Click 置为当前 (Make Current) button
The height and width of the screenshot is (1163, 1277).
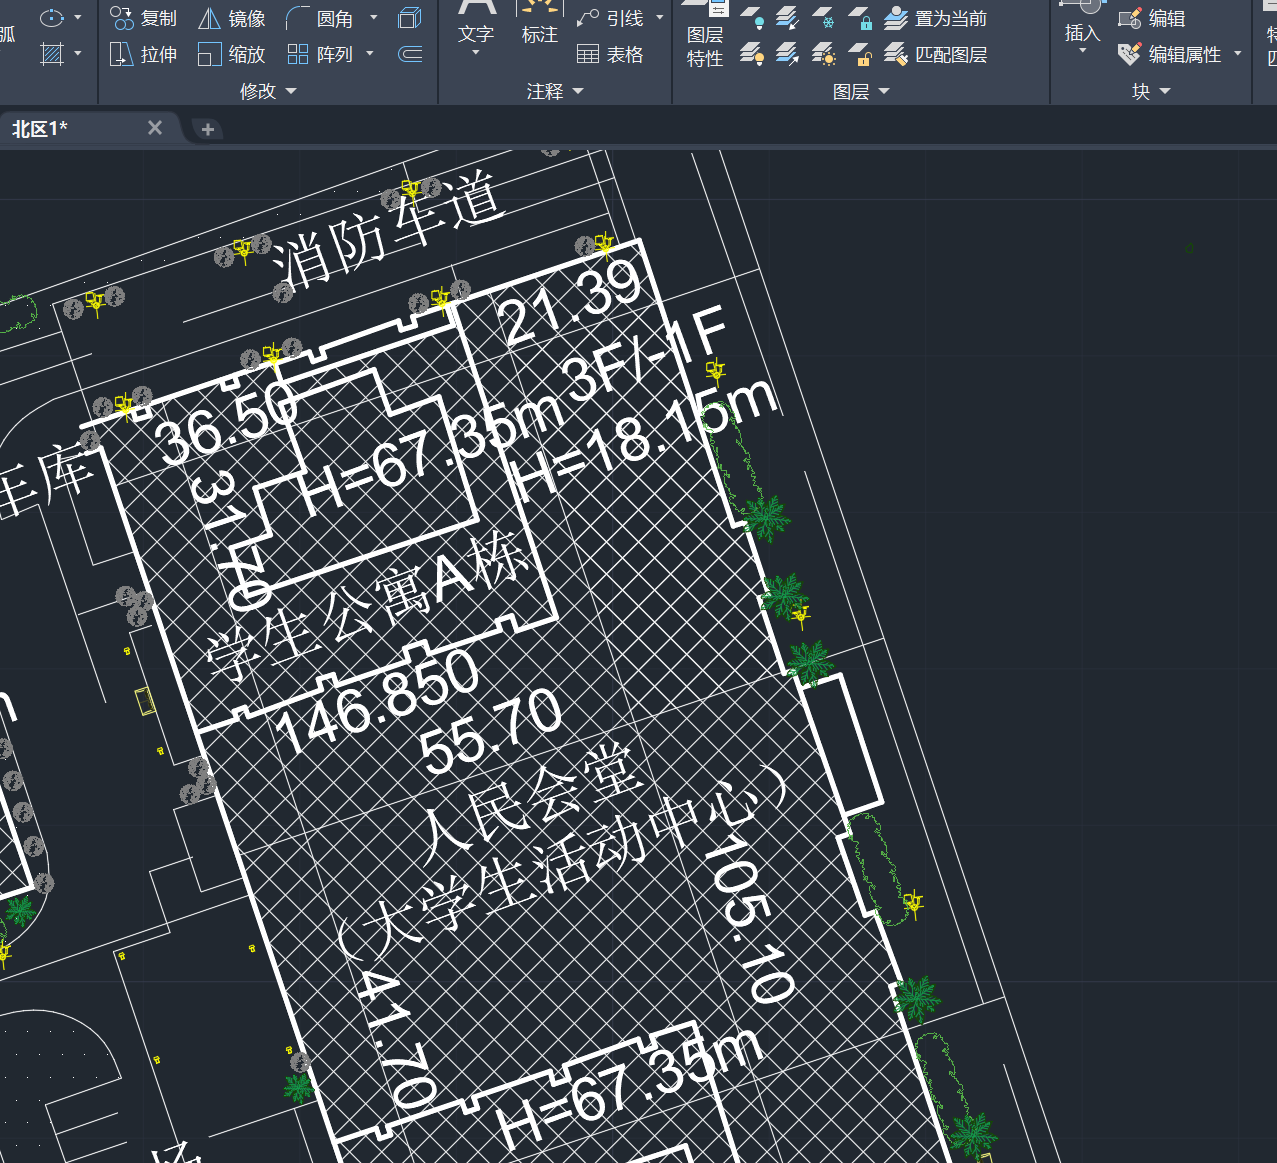[x=936, y=18]
